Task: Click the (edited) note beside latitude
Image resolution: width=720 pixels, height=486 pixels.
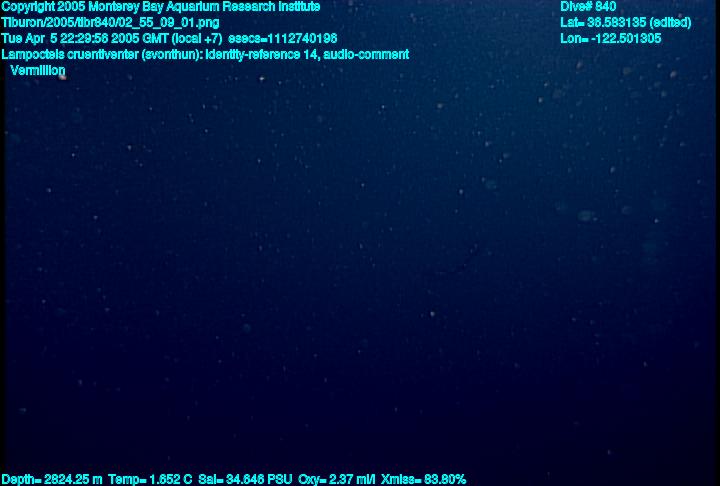Action: tap(670, 23)
